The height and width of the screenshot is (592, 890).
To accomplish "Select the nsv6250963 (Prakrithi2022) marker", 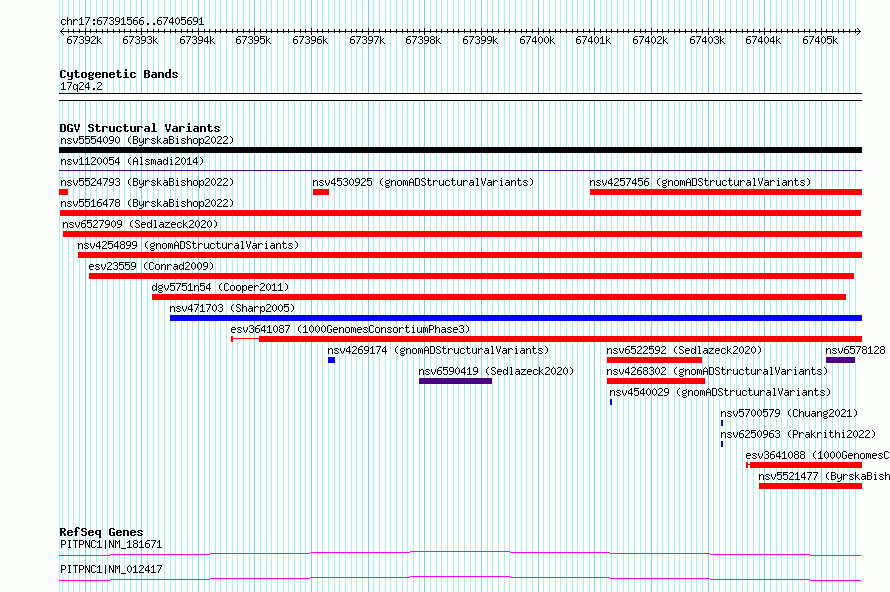I will [722, 444].
